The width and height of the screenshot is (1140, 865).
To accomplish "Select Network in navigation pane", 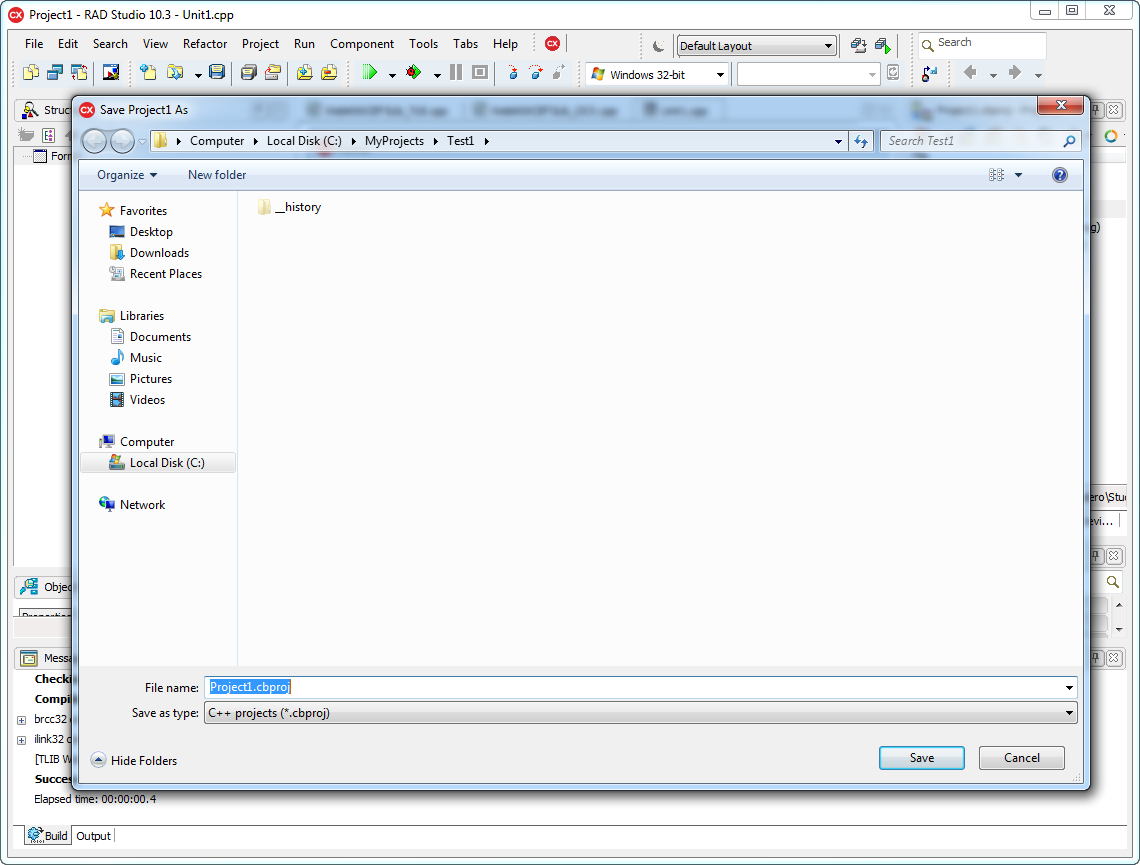I will [142, 505].
